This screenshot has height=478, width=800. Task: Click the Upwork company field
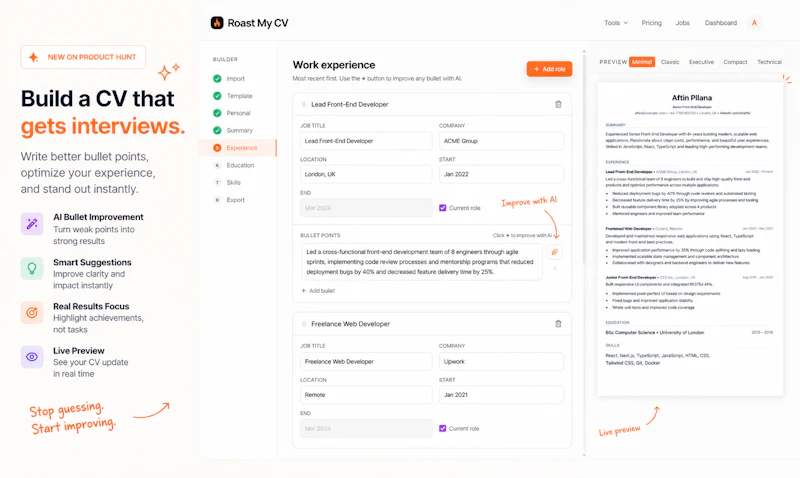point(502,361)
